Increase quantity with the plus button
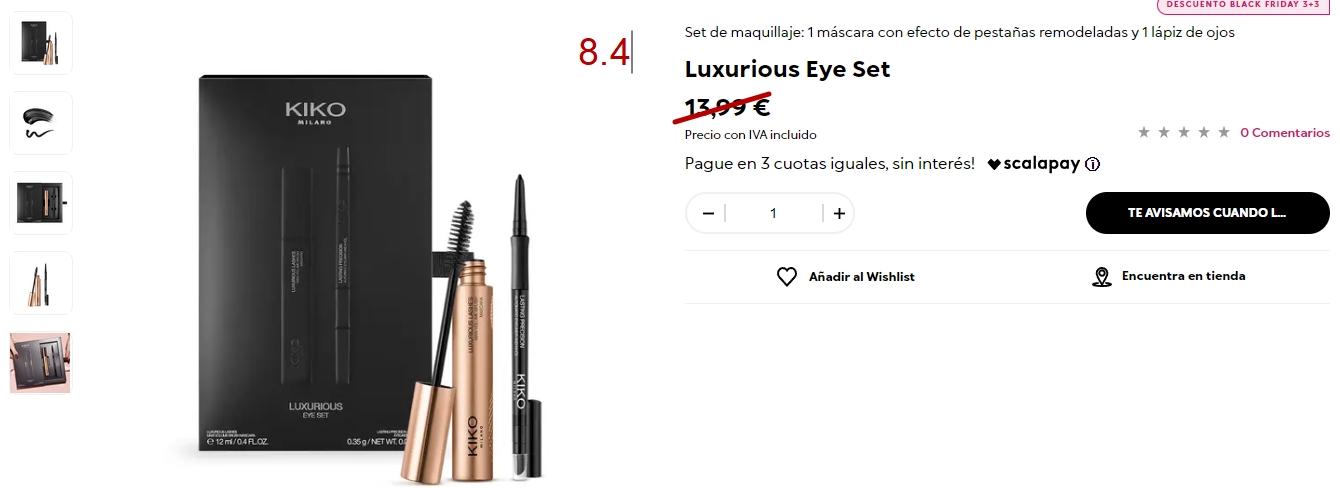This screenshot has height=488, width=1340. [839, 213]
